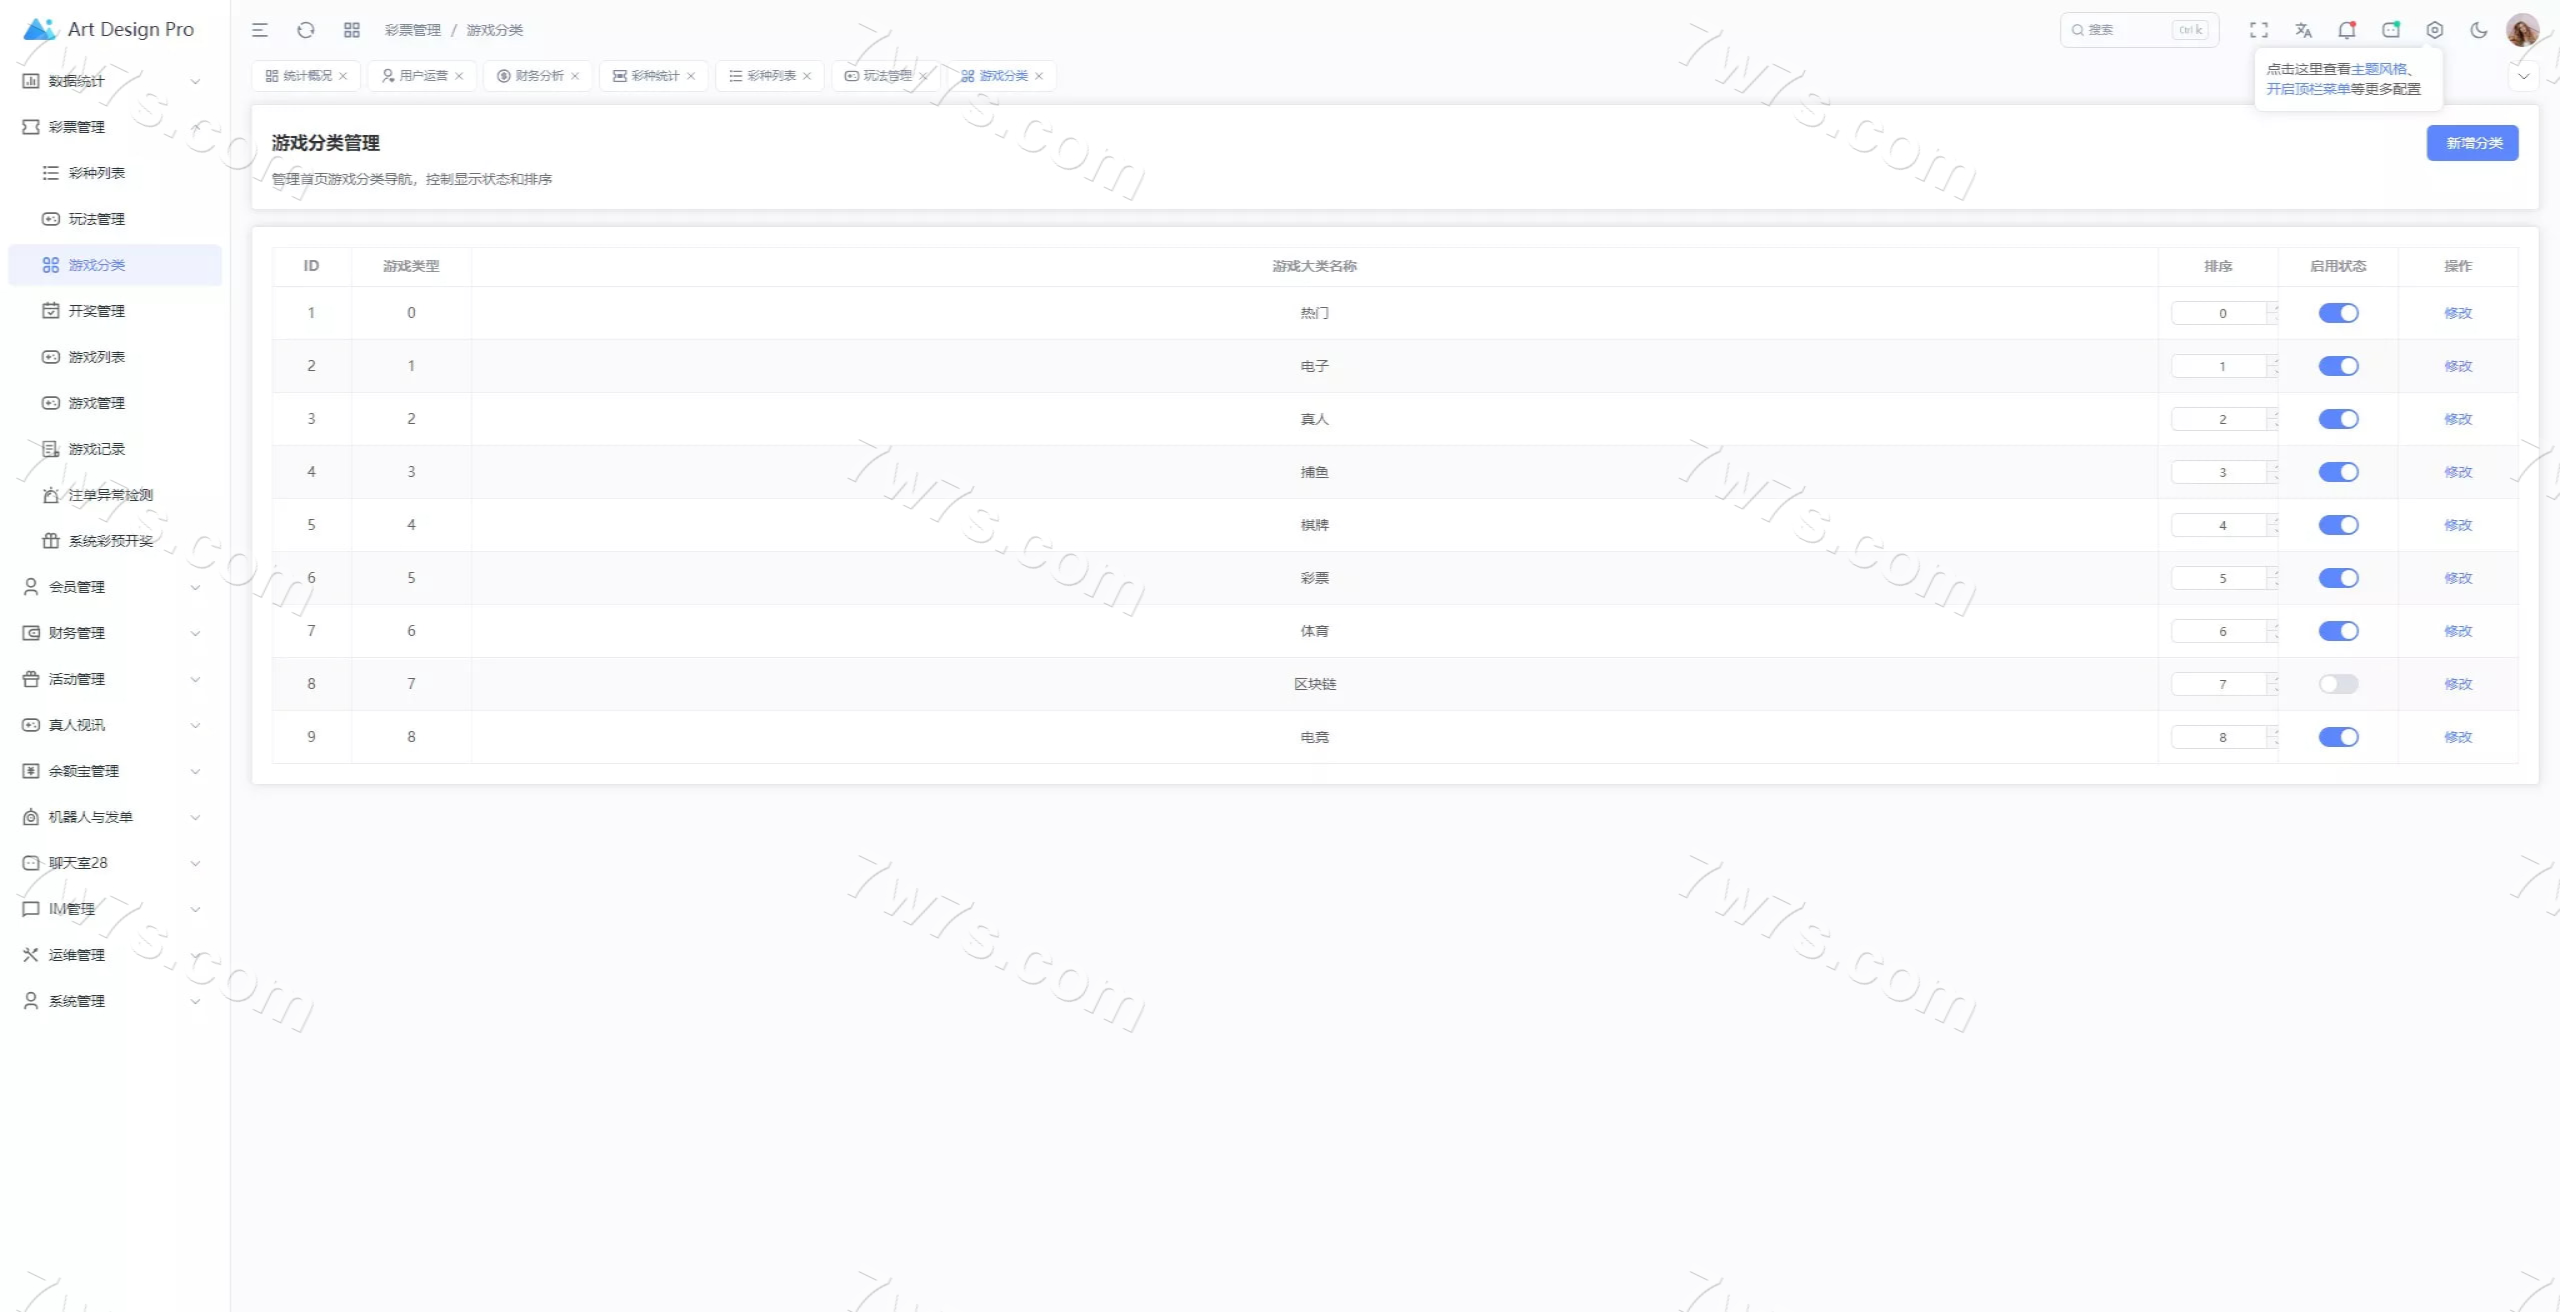
Task: Click 修改 link for the 彩票 row
Action: coord(2457,578)
